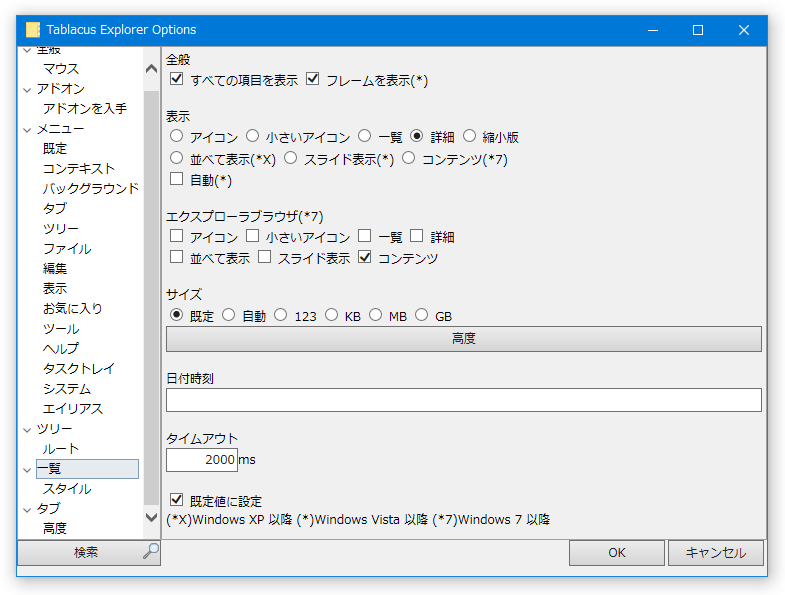Open マウス settings in tree
785x595 pixels.
point(61,69)
